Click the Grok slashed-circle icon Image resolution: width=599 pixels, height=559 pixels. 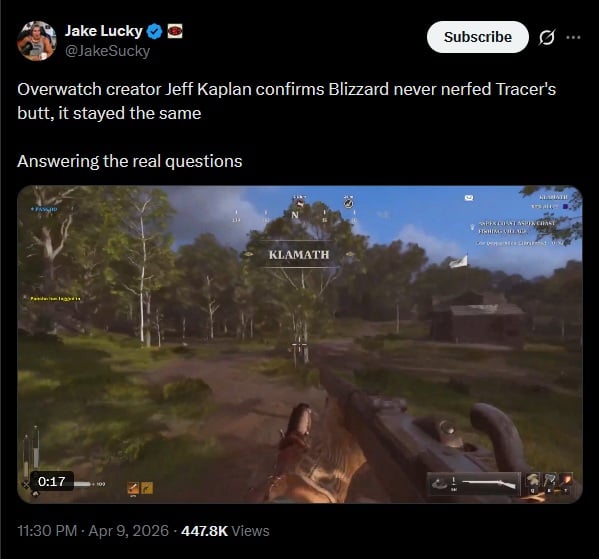click(x=547, y=37)
